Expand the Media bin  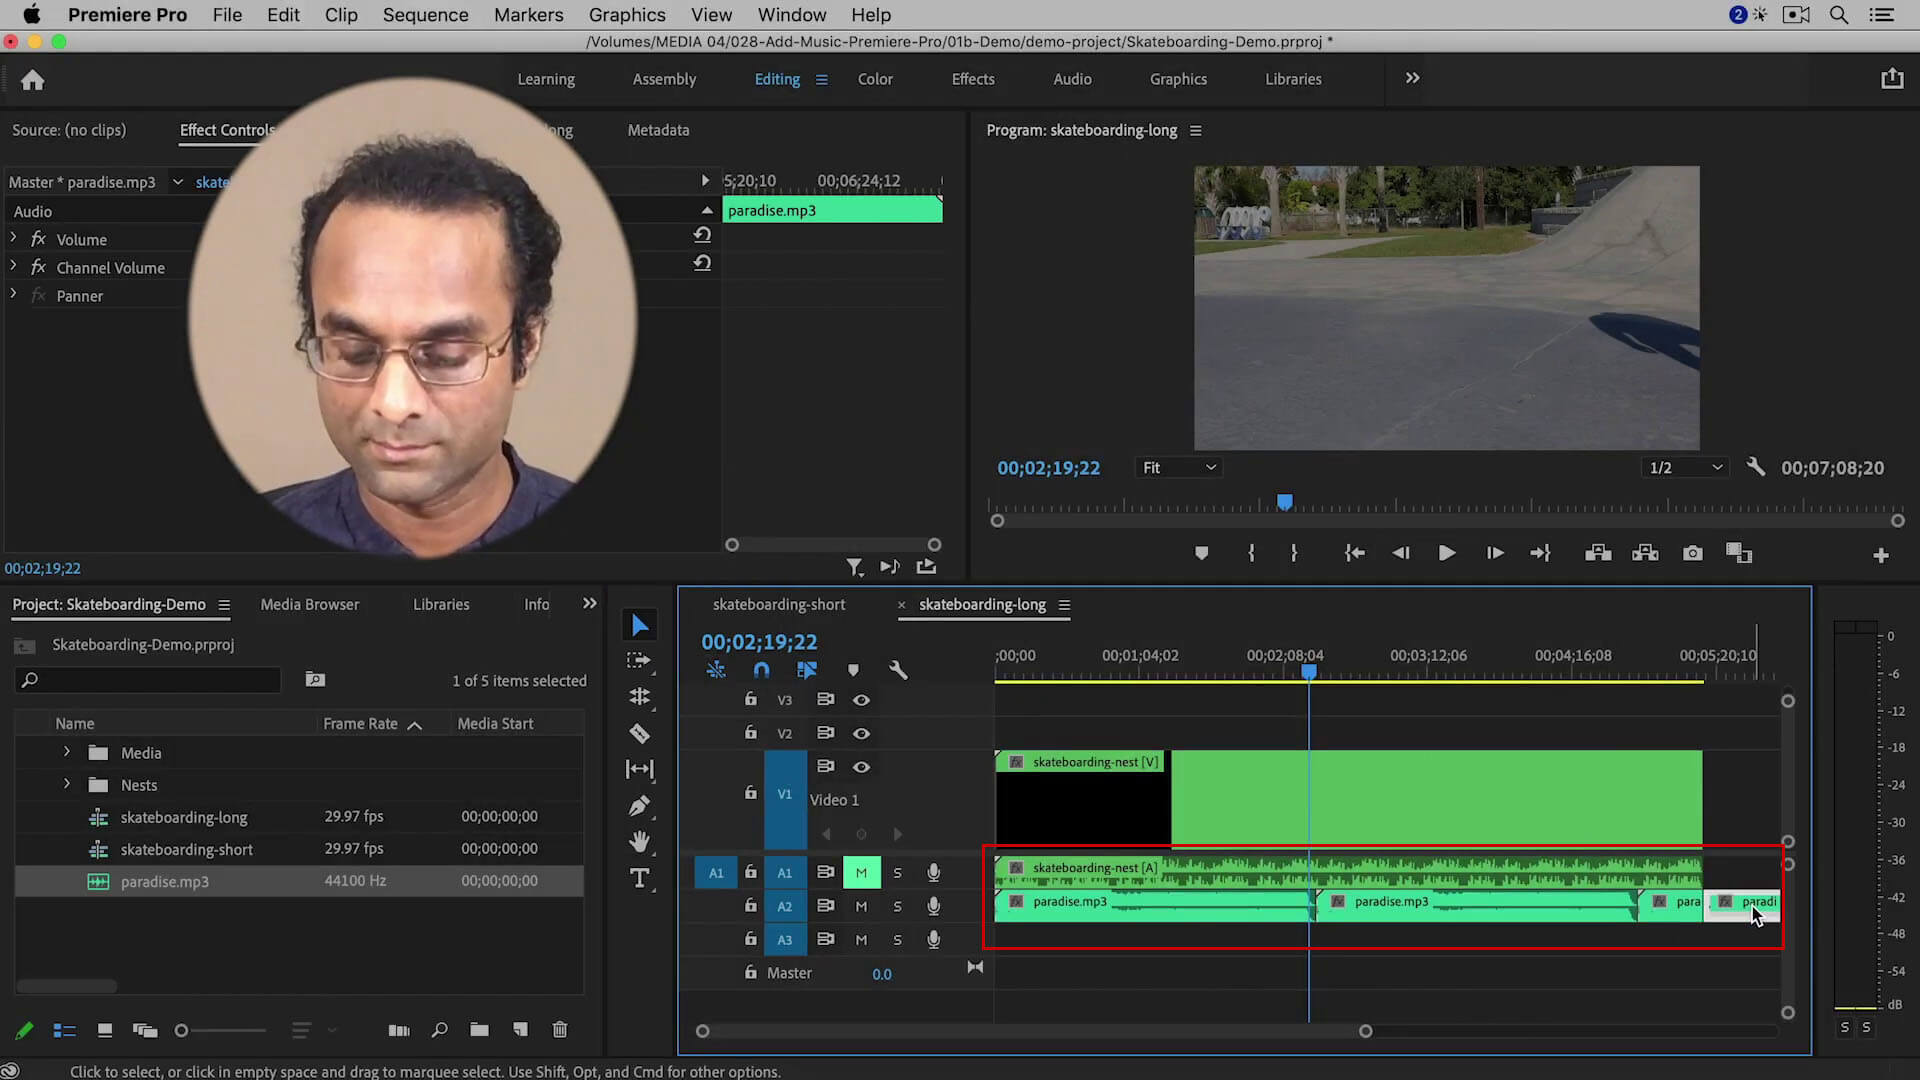pos(67,752)
